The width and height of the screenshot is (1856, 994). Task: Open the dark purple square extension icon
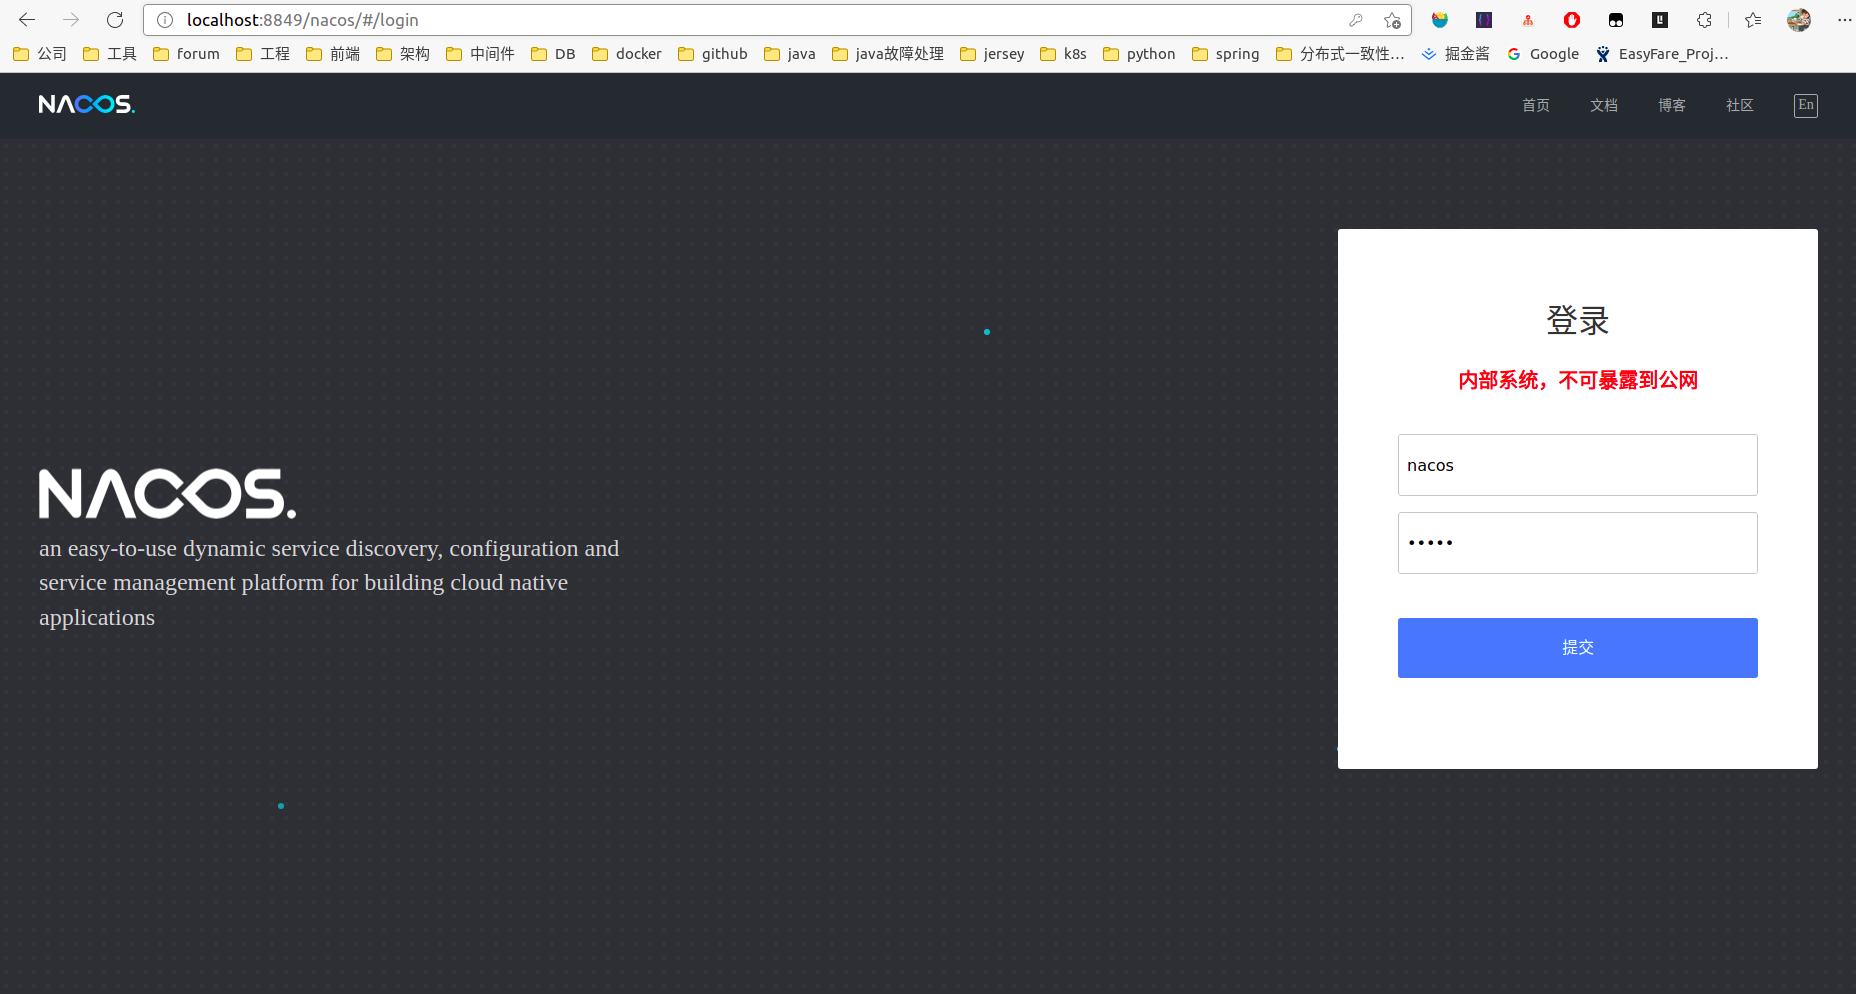pos(1484,20)
